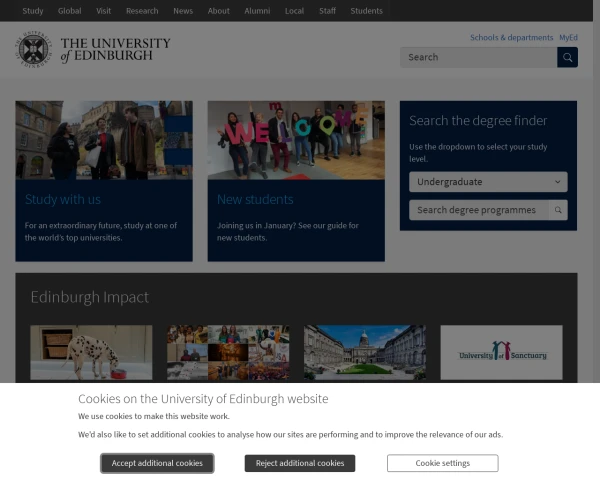
Task: Open the Study with us link
Action: pyautogui.click(x=63, y=199)
